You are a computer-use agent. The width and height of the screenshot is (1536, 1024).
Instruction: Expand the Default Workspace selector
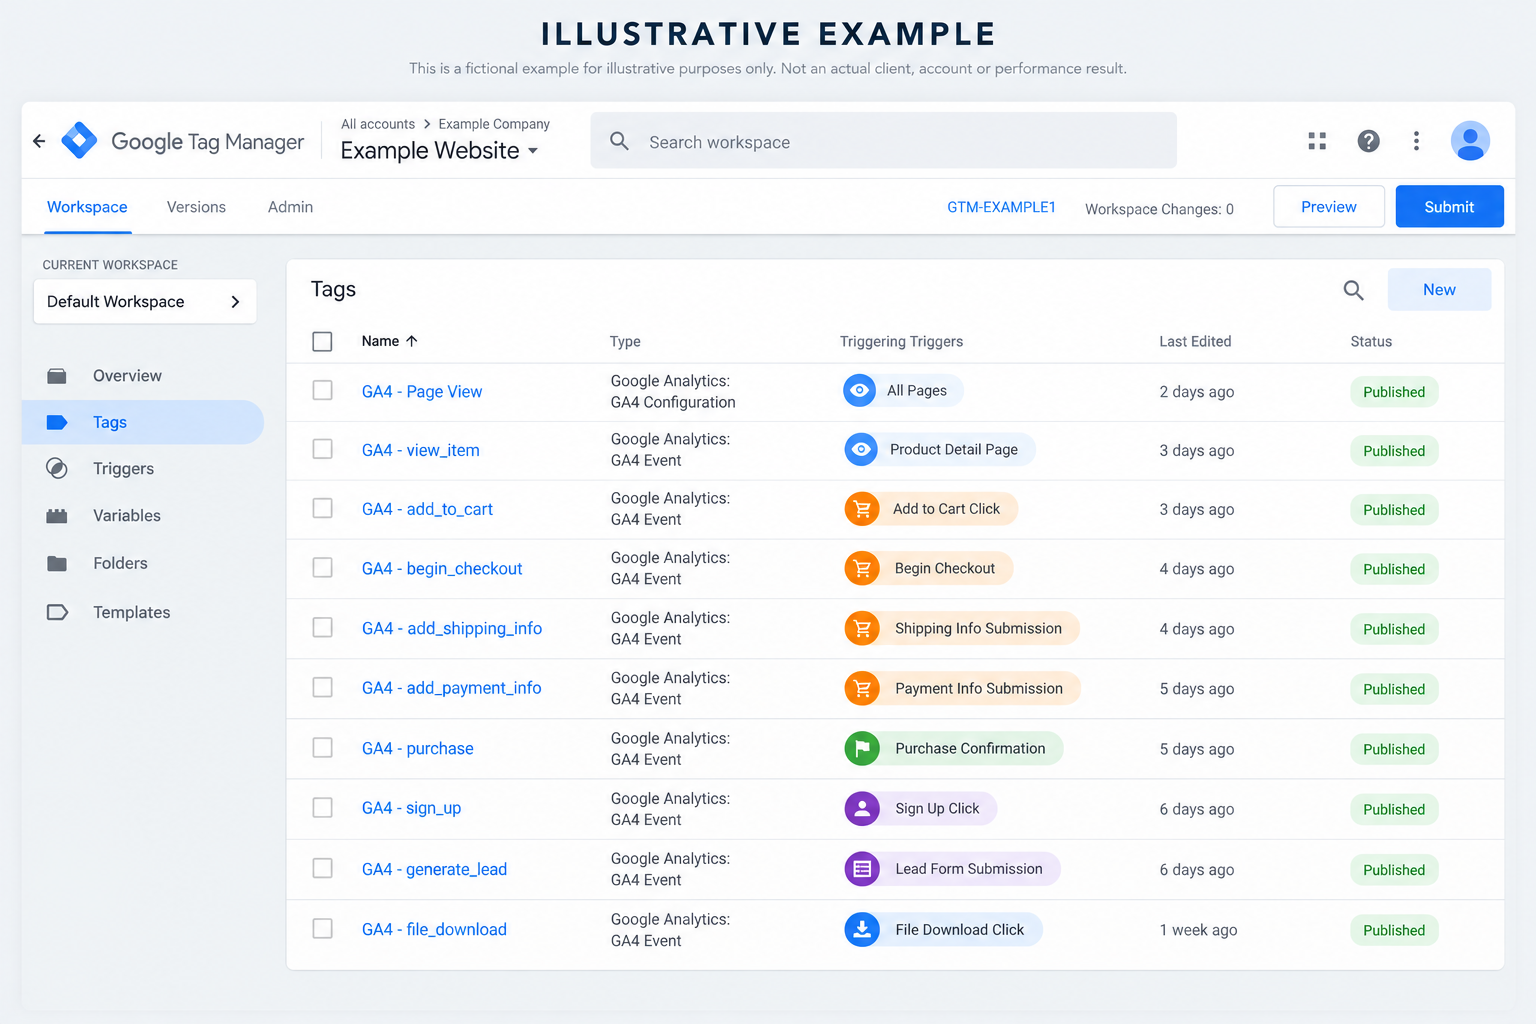point(145,301)
